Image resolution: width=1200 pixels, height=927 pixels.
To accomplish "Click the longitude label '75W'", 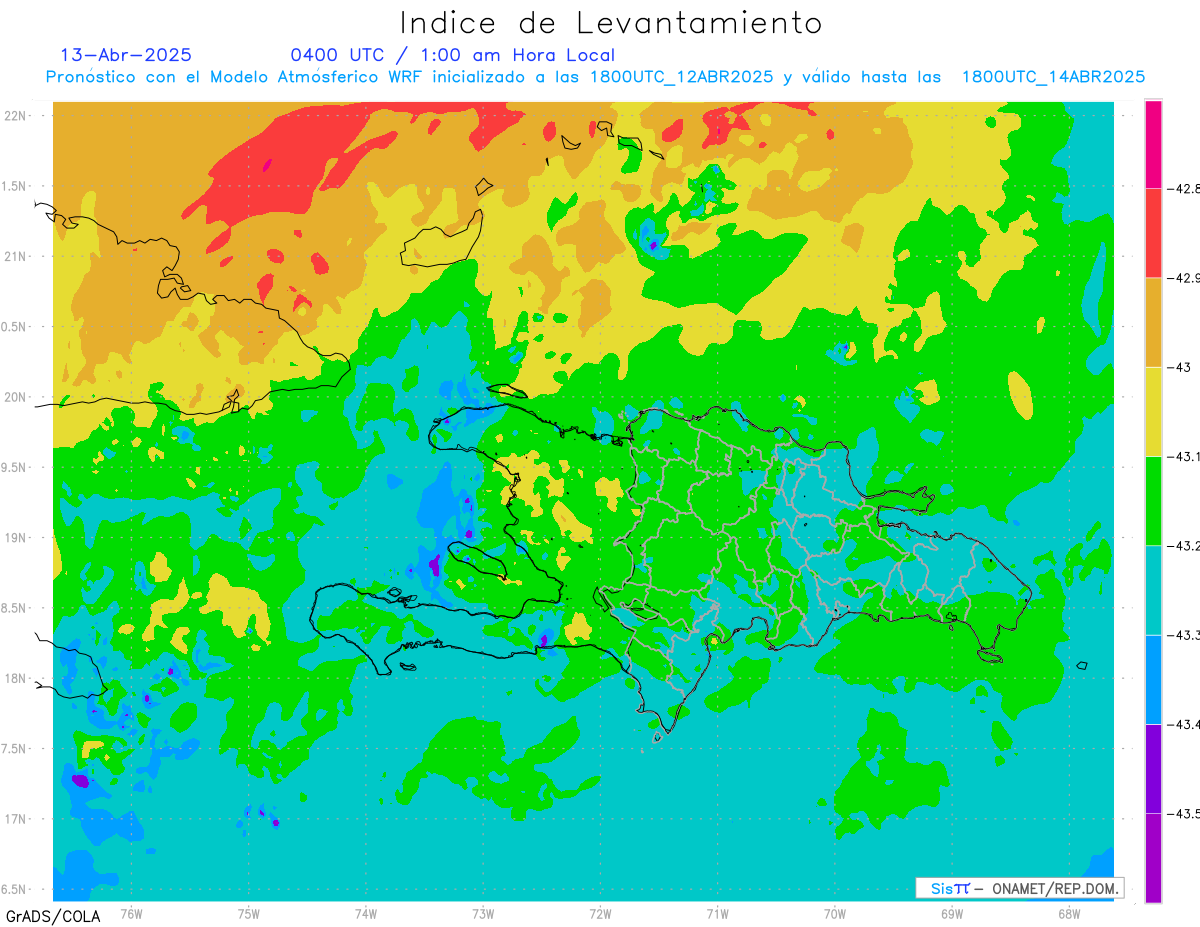I will [x=249, y=913].
